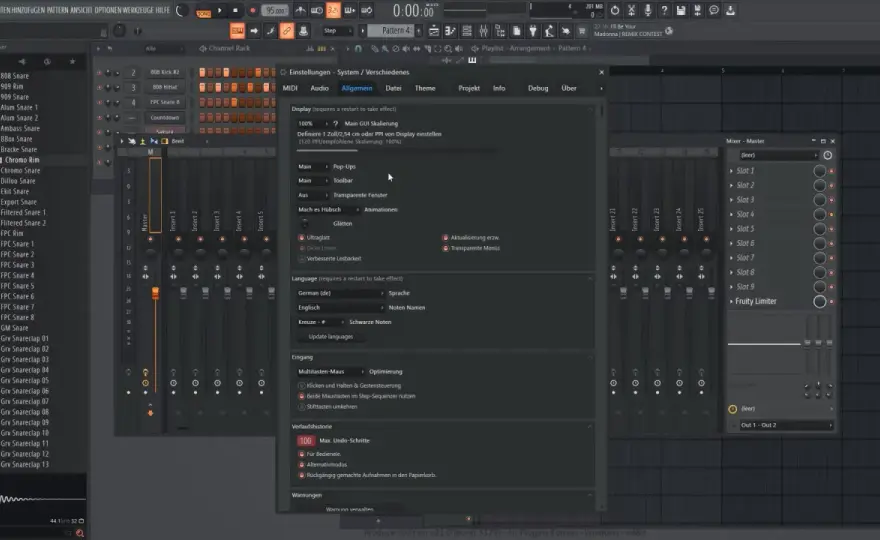The image size is (880, 540).
Task: Click the red Record button
Action: point(253,10)
